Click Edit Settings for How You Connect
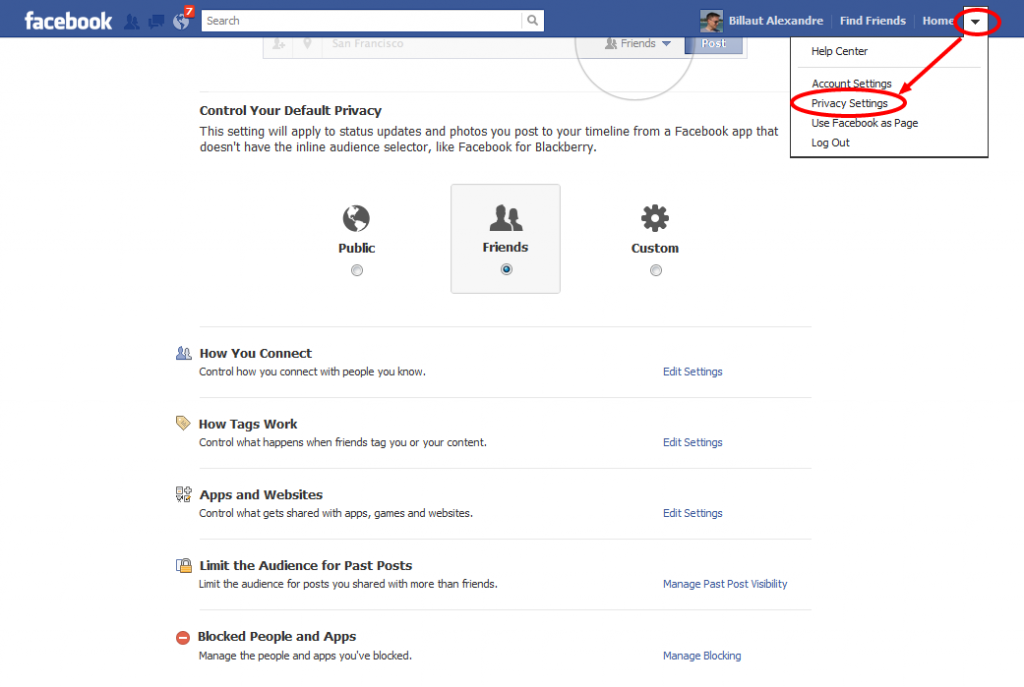This screenshot has width=1024, height=687. [693, 372]
